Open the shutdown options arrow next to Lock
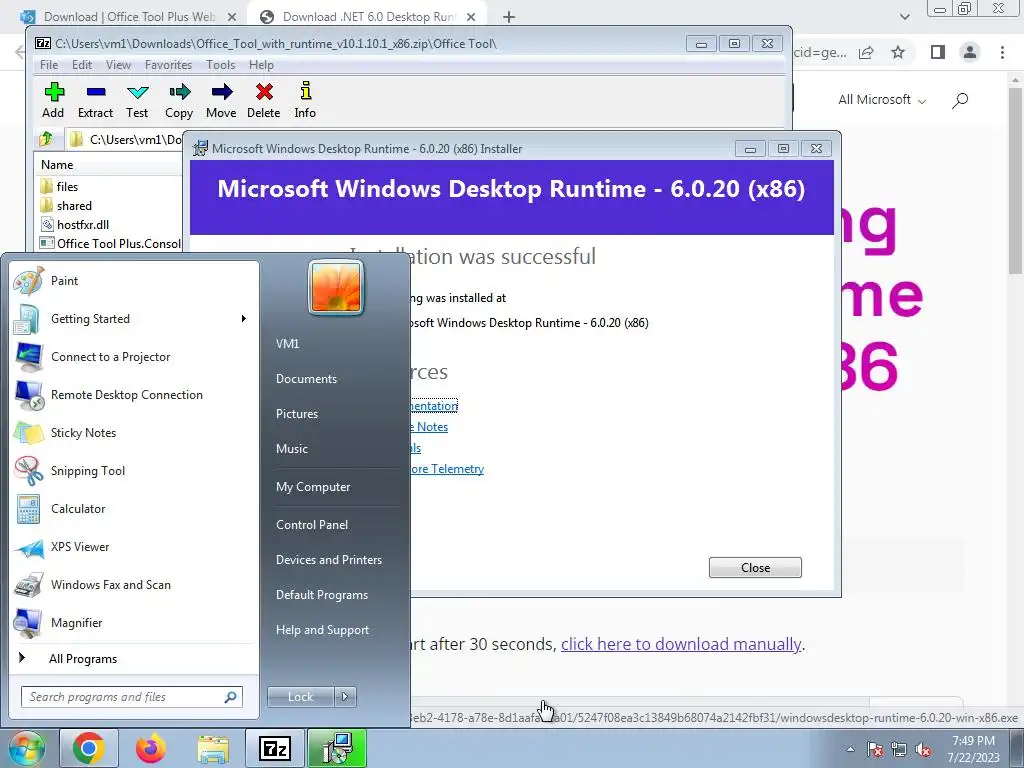The width and height of the screenshot is (1024, 768). 345,697
